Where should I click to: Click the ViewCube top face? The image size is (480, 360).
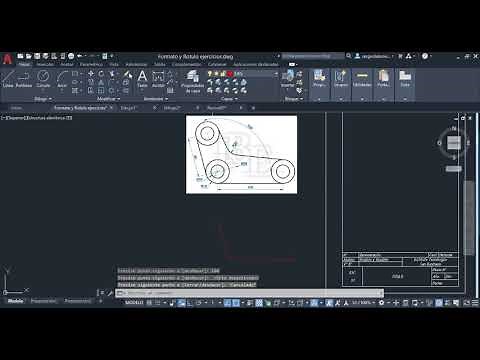click(x=454, y=143)
